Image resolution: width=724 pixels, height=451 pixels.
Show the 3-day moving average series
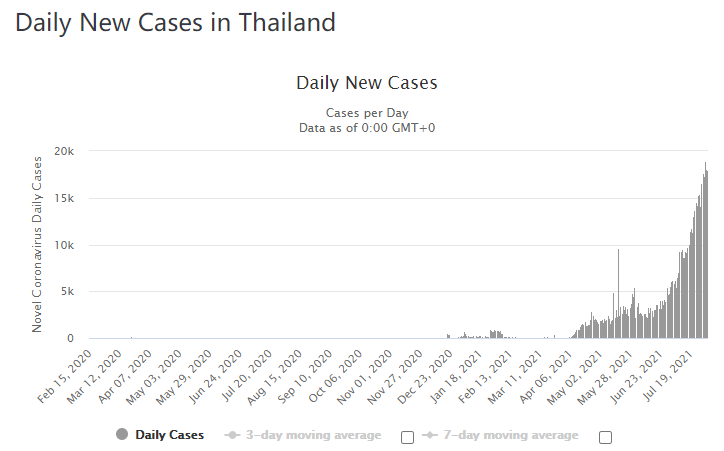(x=313, y=435)
